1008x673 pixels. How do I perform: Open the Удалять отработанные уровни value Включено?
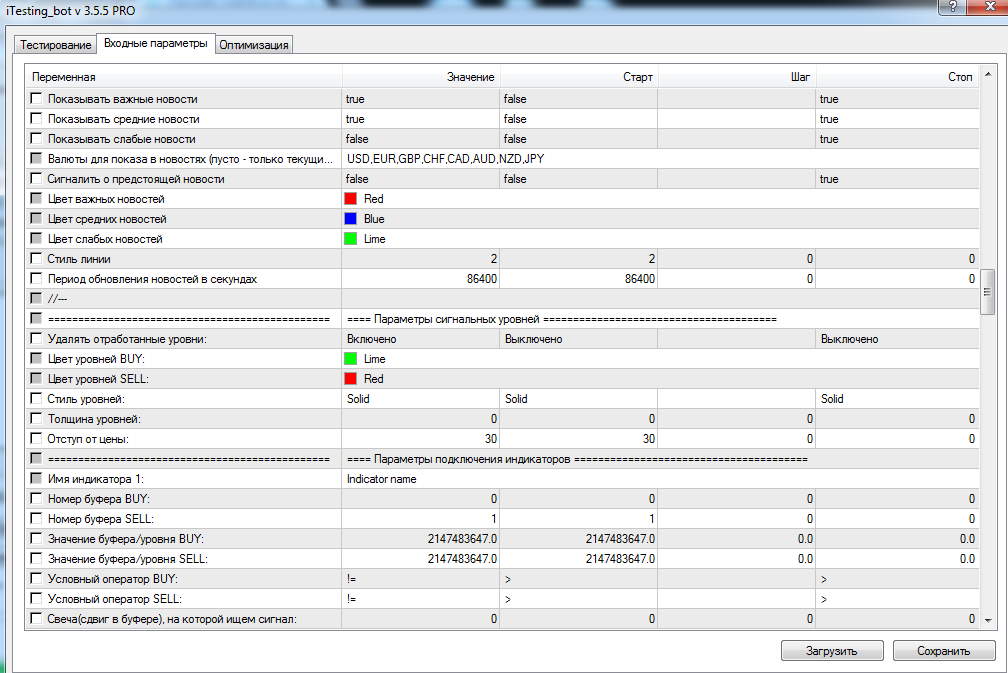tap(420, 339)
